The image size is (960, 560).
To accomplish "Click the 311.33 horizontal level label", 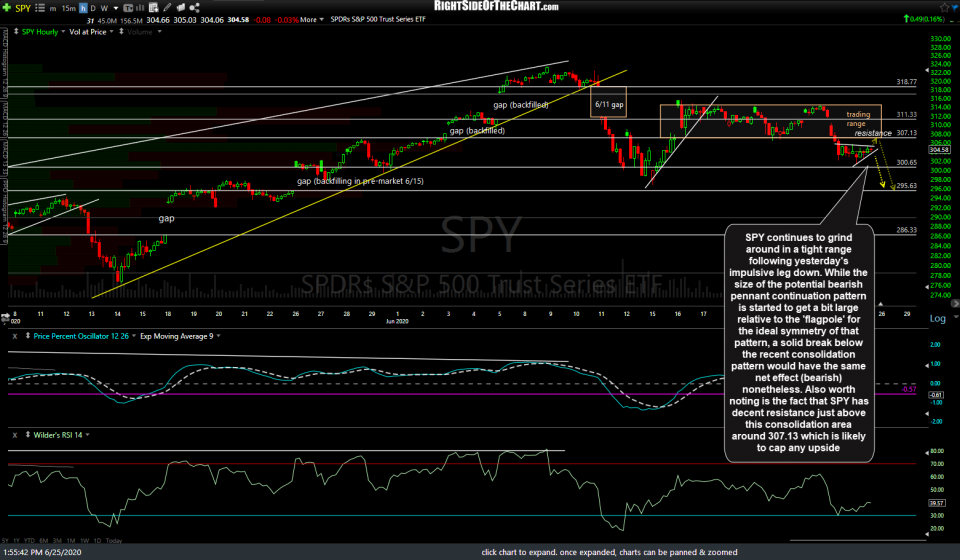I will (x=906, y=114).
